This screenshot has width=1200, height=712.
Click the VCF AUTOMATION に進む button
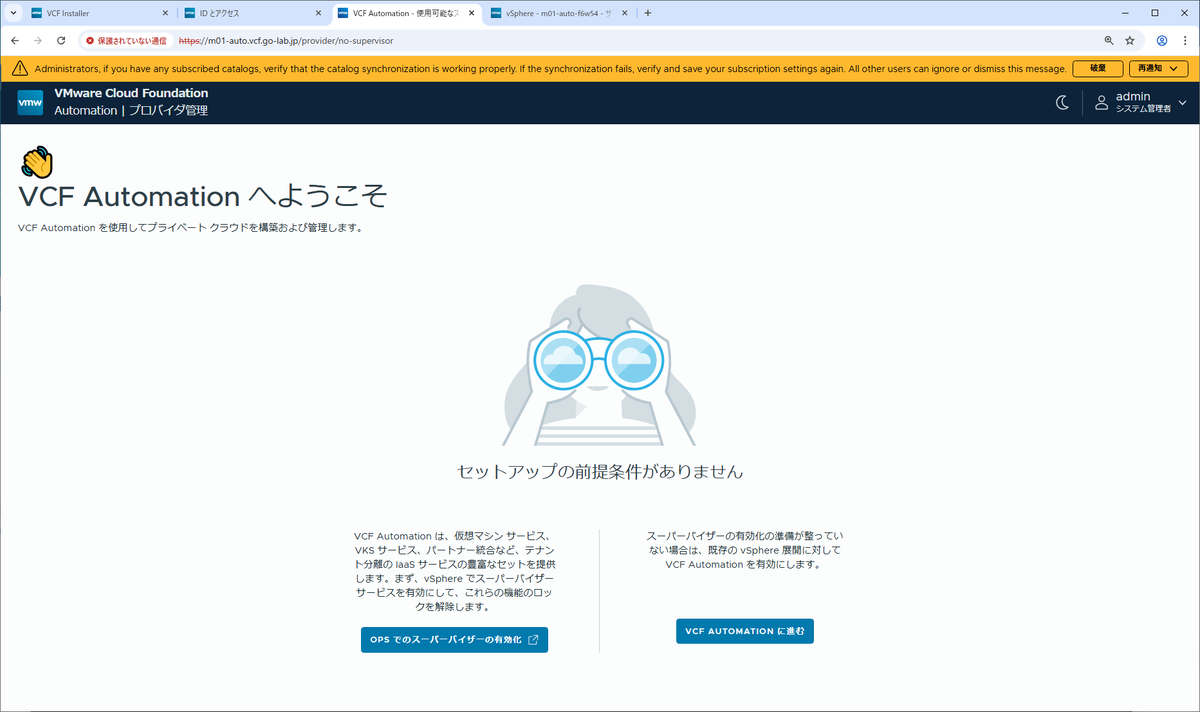(x=744, y=631)
